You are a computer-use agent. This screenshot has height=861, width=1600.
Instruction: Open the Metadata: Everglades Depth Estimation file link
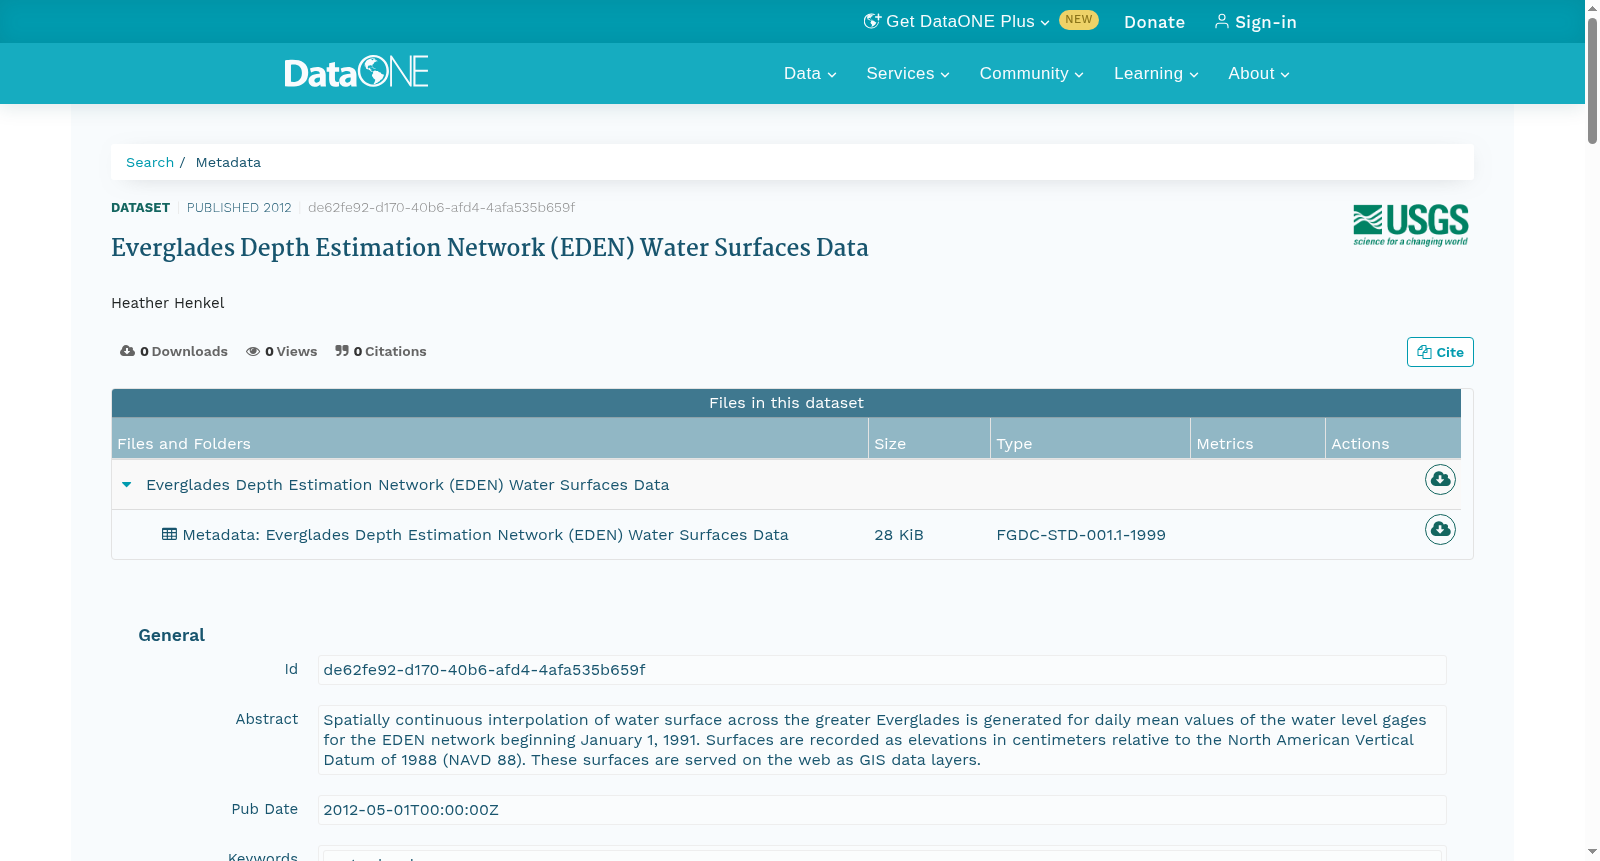pyautogui.click(x=485, y=535)
